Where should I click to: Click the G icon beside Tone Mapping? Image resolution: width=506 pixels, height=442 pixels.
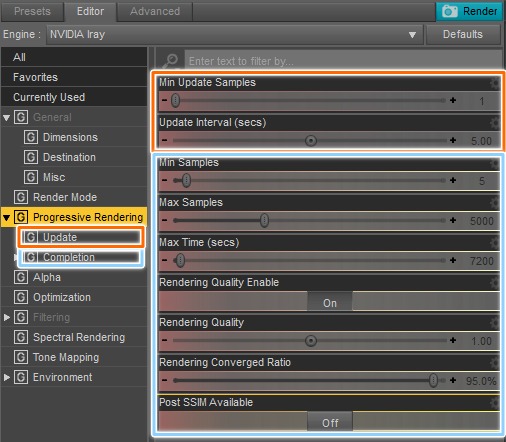(x=21, y=357)
